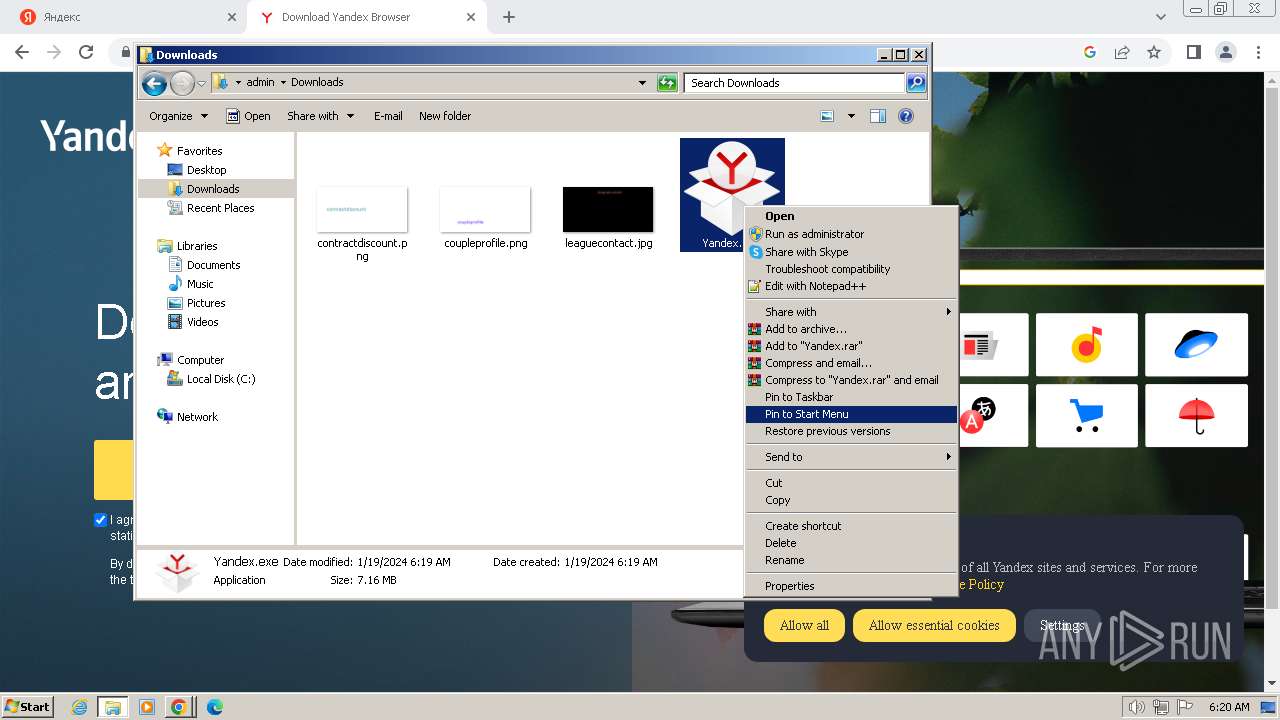
Task: Open cookie Settings button
Action: point(1062,625)
